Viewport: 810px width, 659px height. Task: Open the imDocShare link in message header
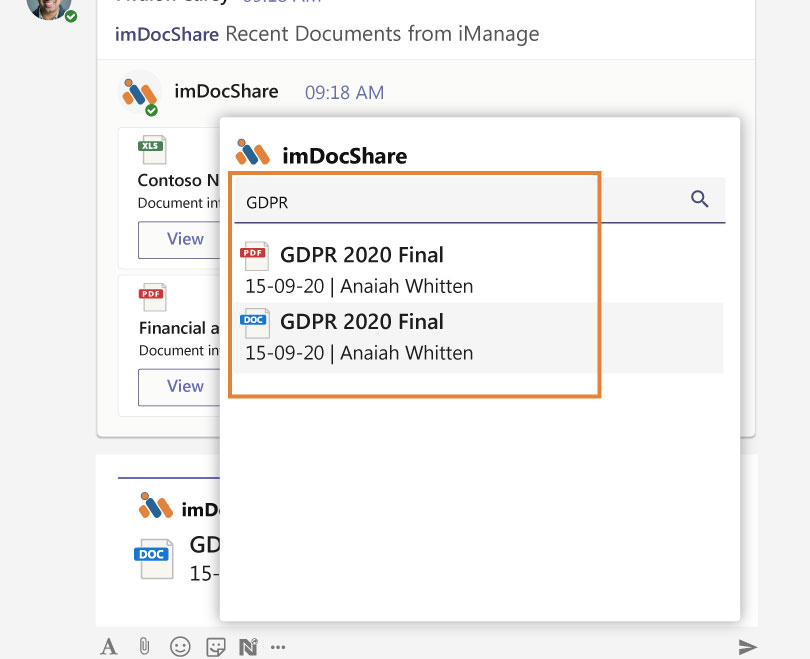pyautogui.click(x=167, y=34)
